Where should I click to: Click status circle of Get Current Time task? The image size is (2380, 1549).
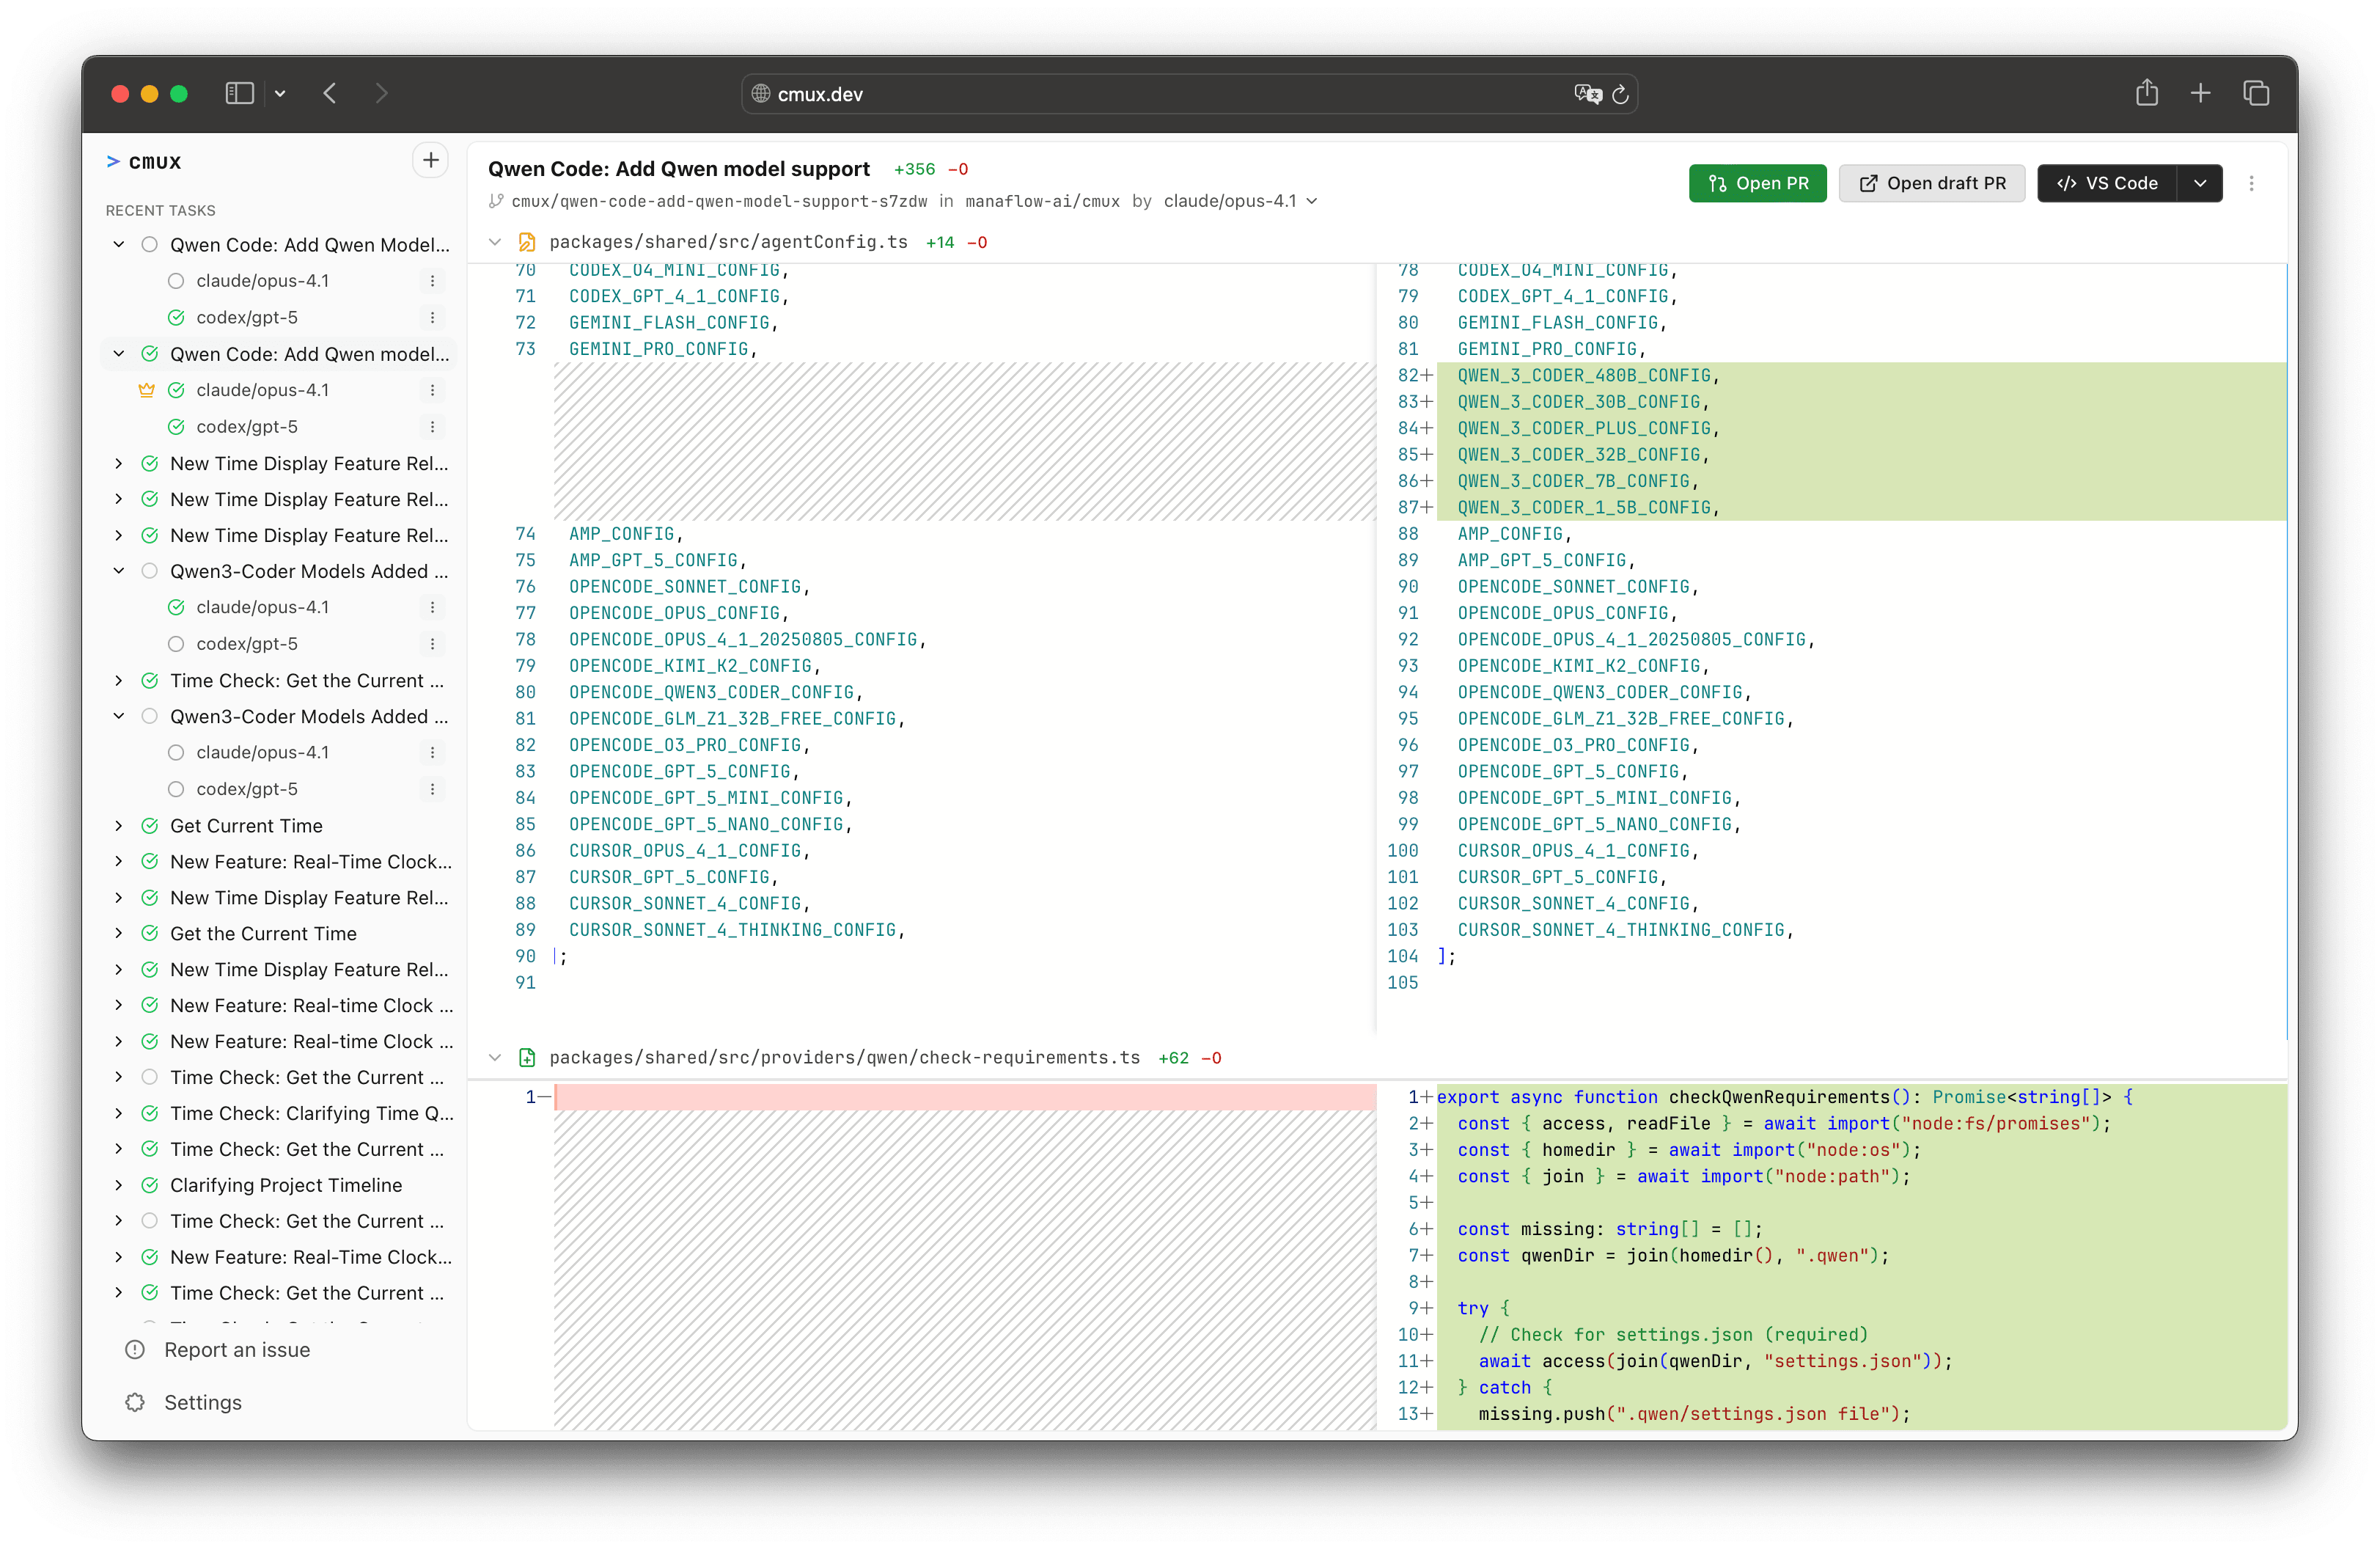point(150,826)
